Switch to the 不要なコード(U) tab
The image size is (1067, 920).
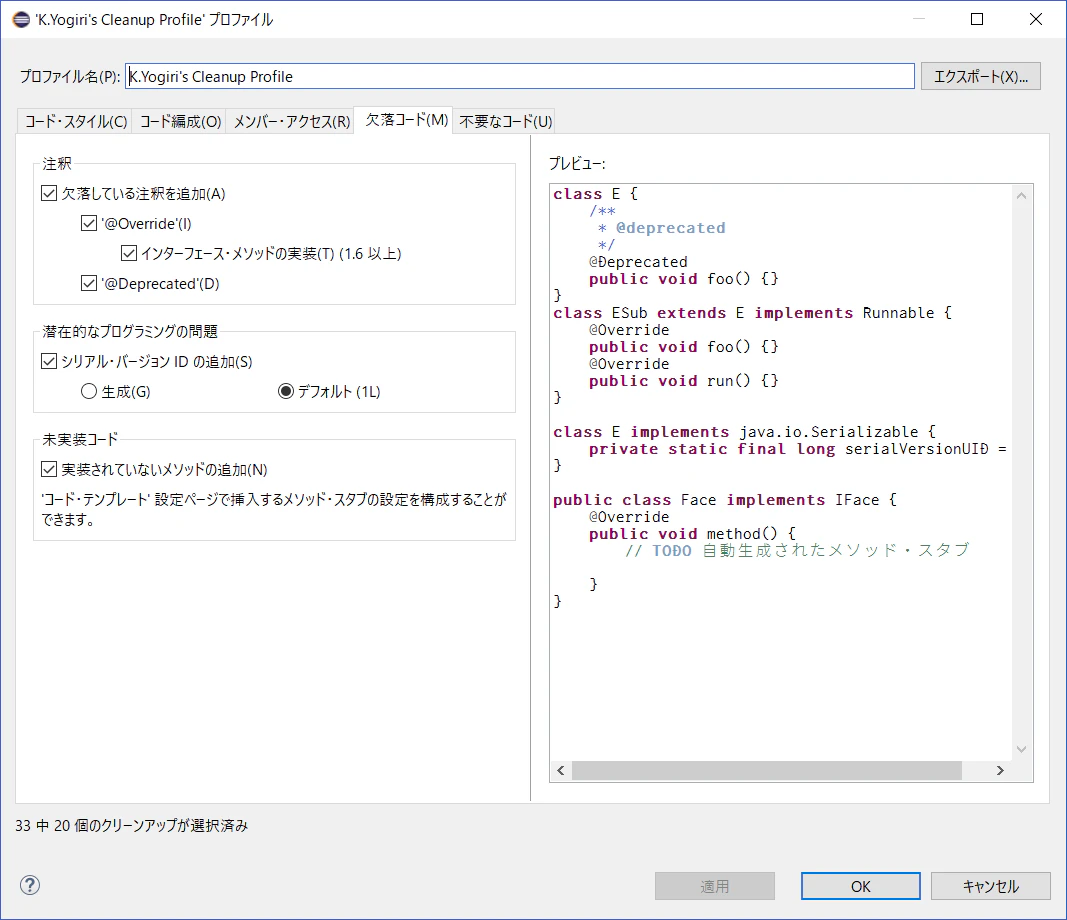[505, 122]
